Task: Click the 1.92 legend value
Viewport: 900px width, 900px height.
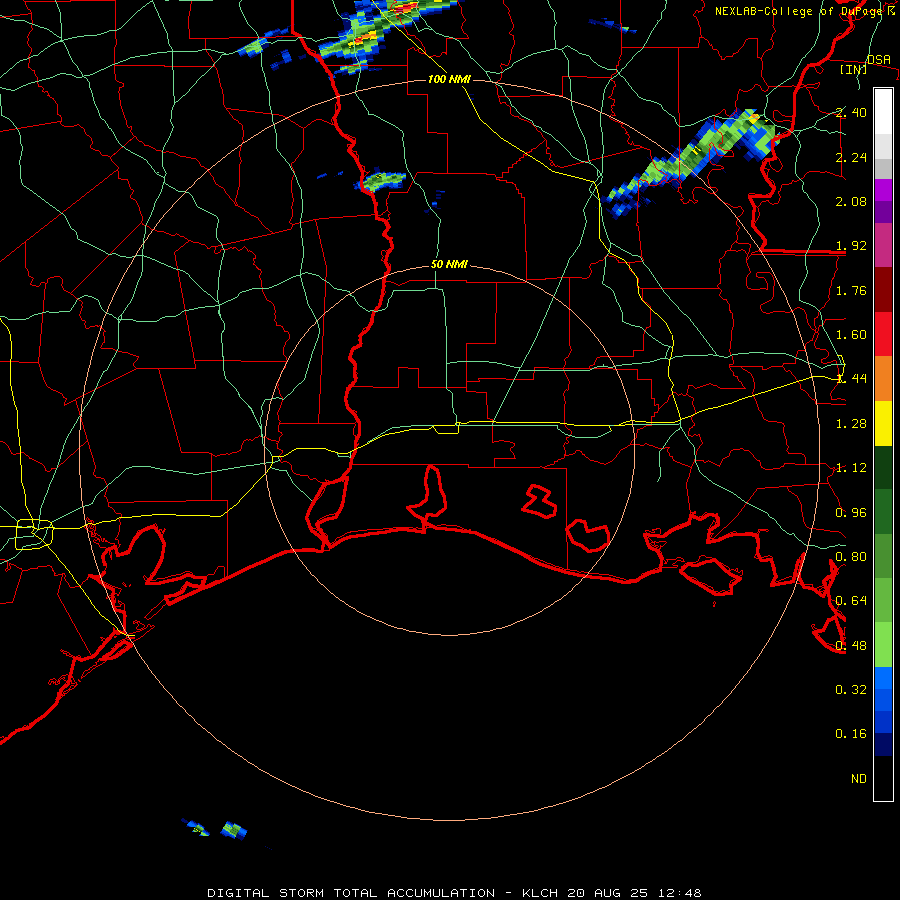Action: (851, 246)
